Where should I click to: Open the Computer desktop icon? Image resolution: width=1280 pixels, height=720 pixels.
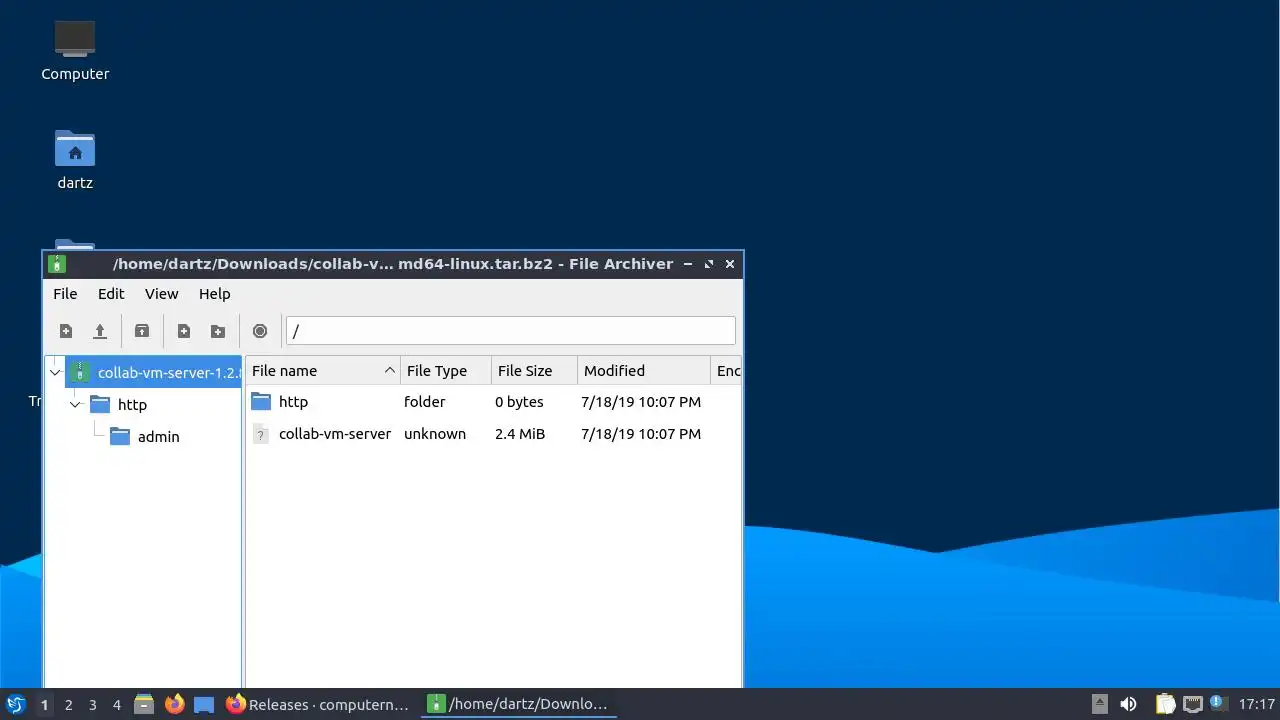pos(75,50)
